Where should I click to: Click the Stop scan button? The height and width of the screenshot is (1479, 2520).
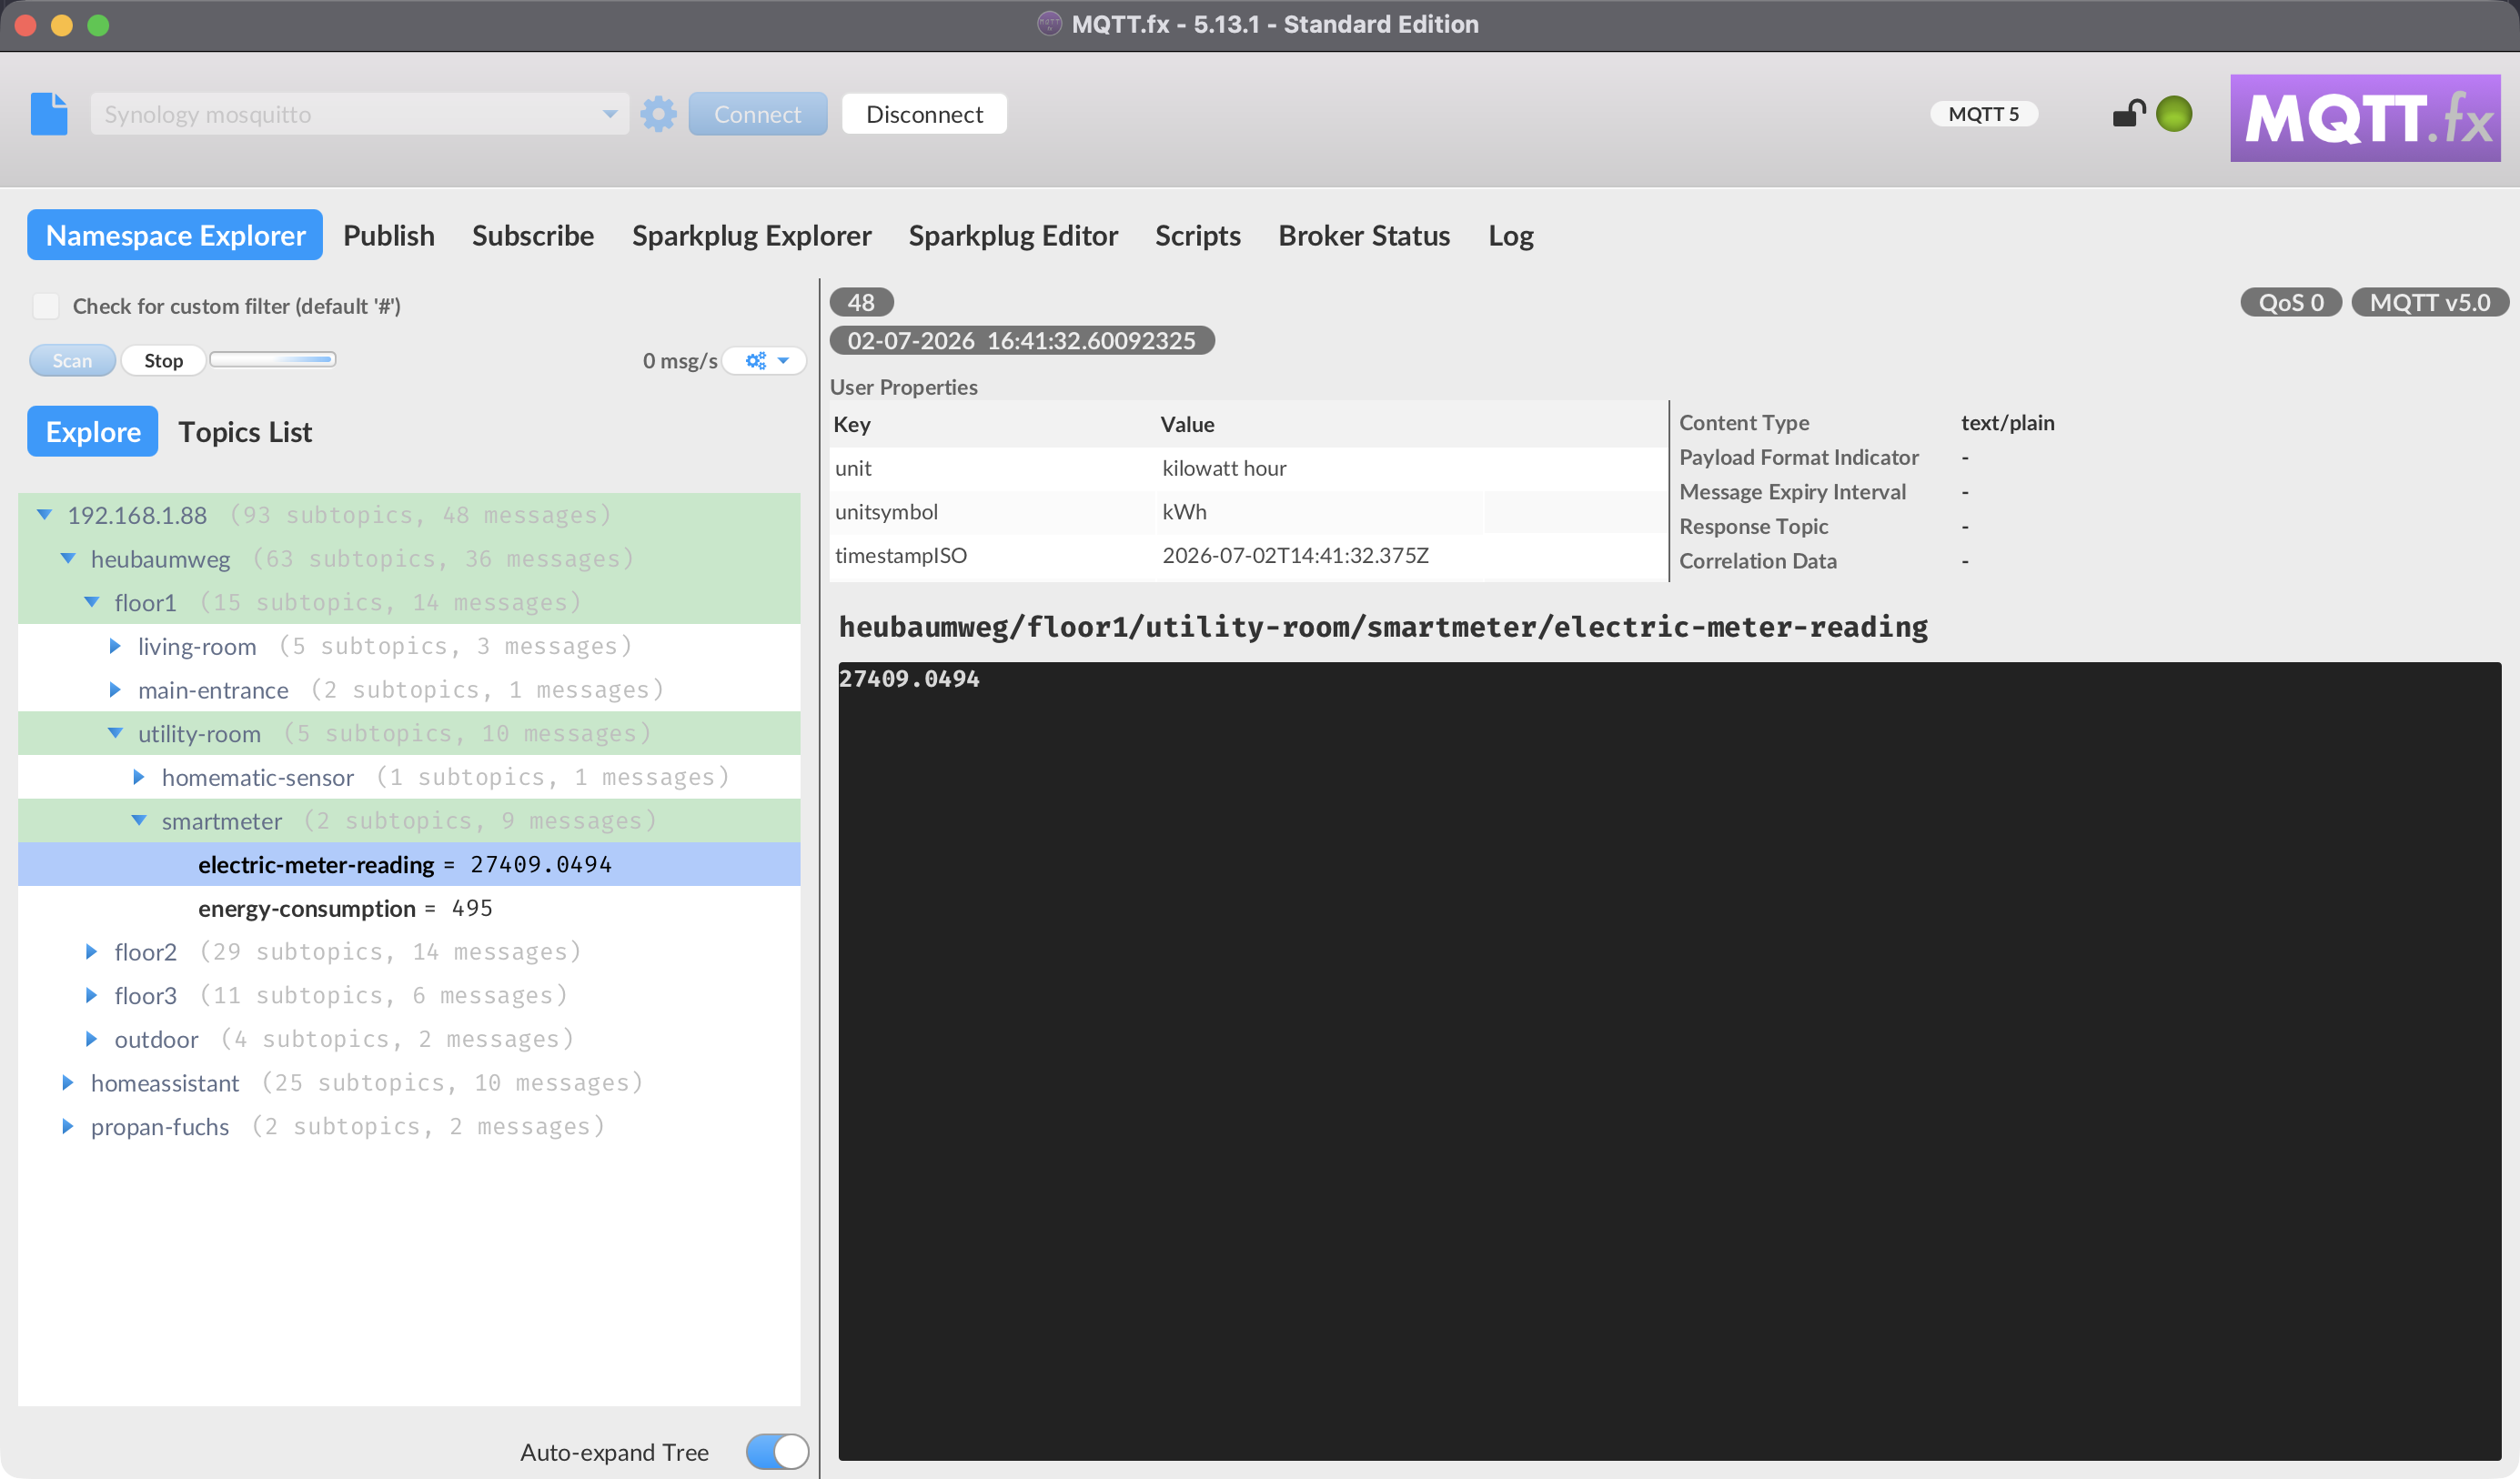coord(163,361)
